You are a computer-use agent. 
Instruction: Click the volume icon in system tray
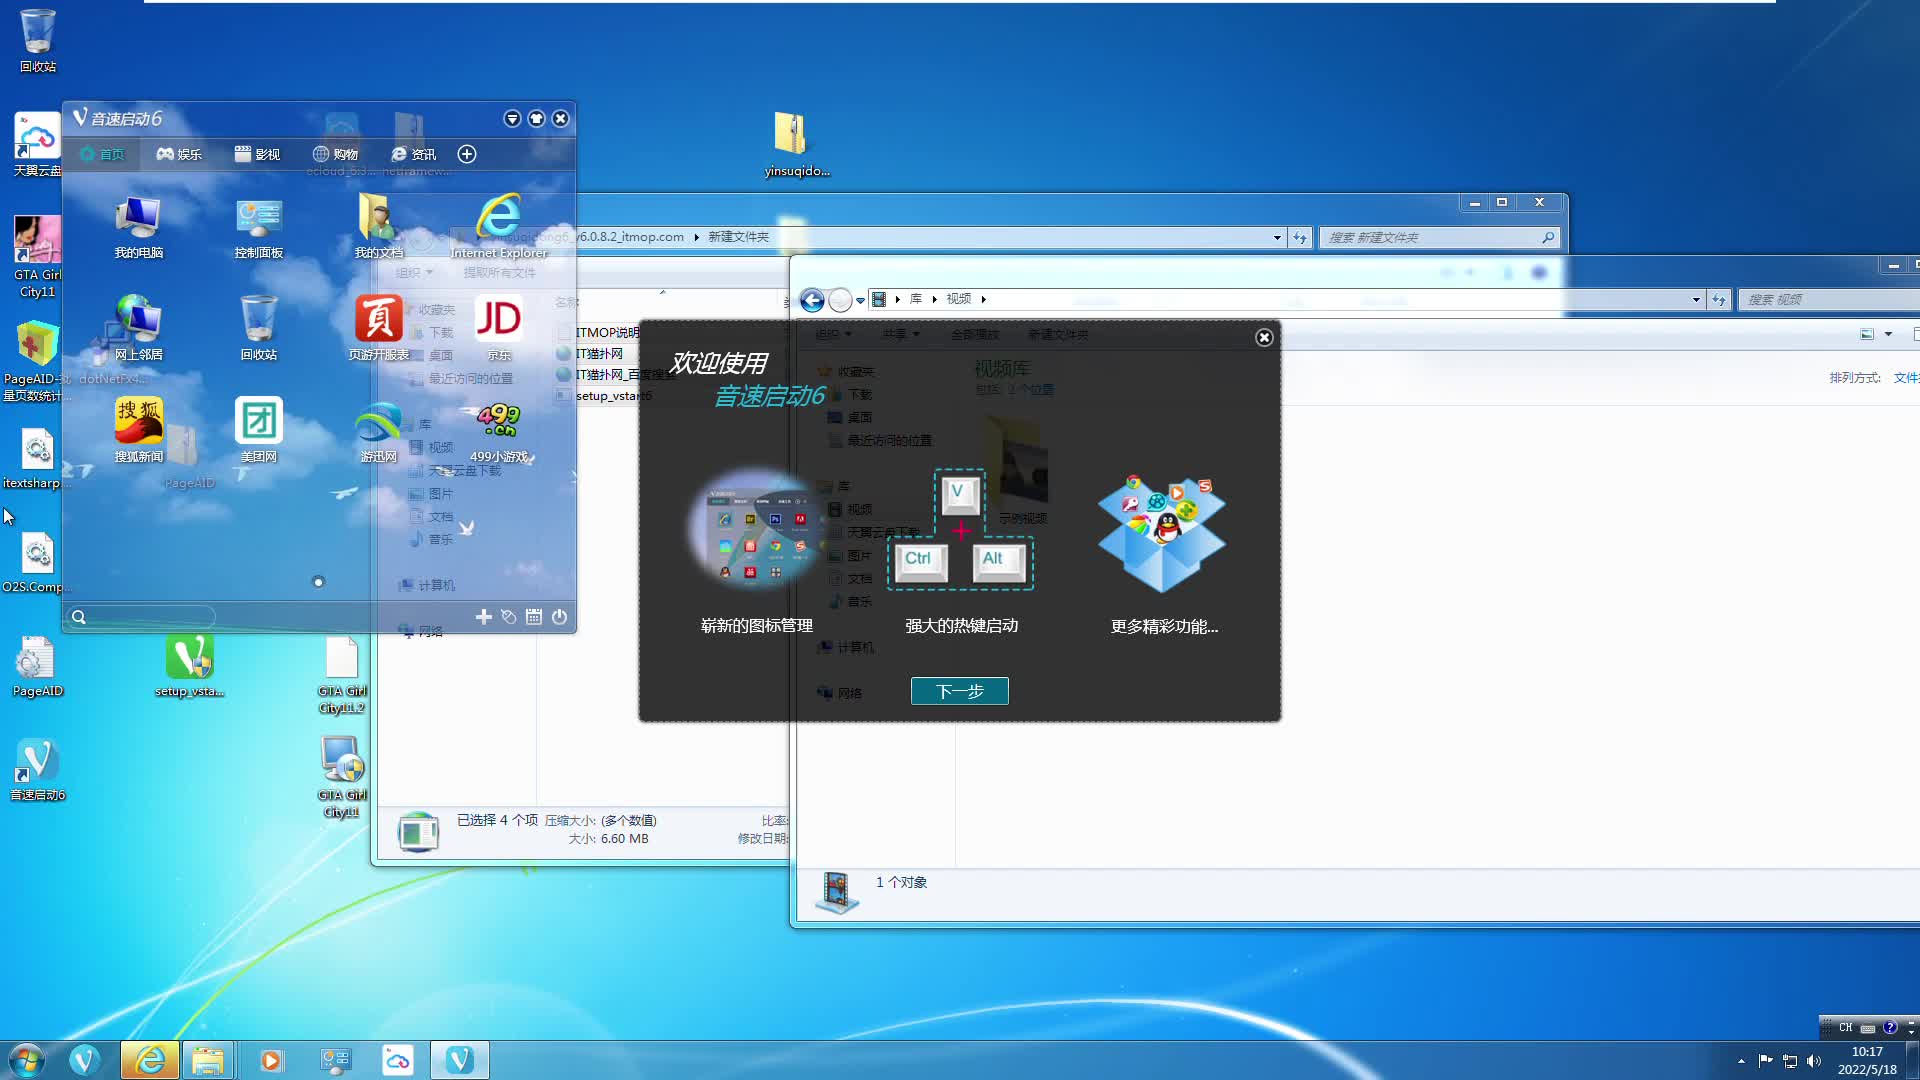tap(1814, 1061)
